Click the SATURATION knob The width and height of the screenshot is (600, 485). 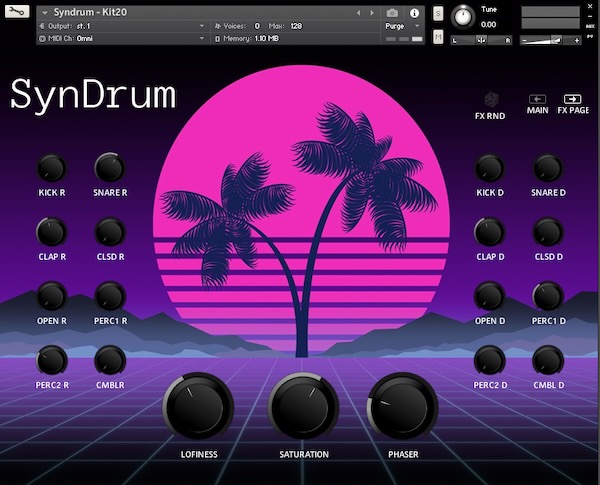[x=303, y=407]
